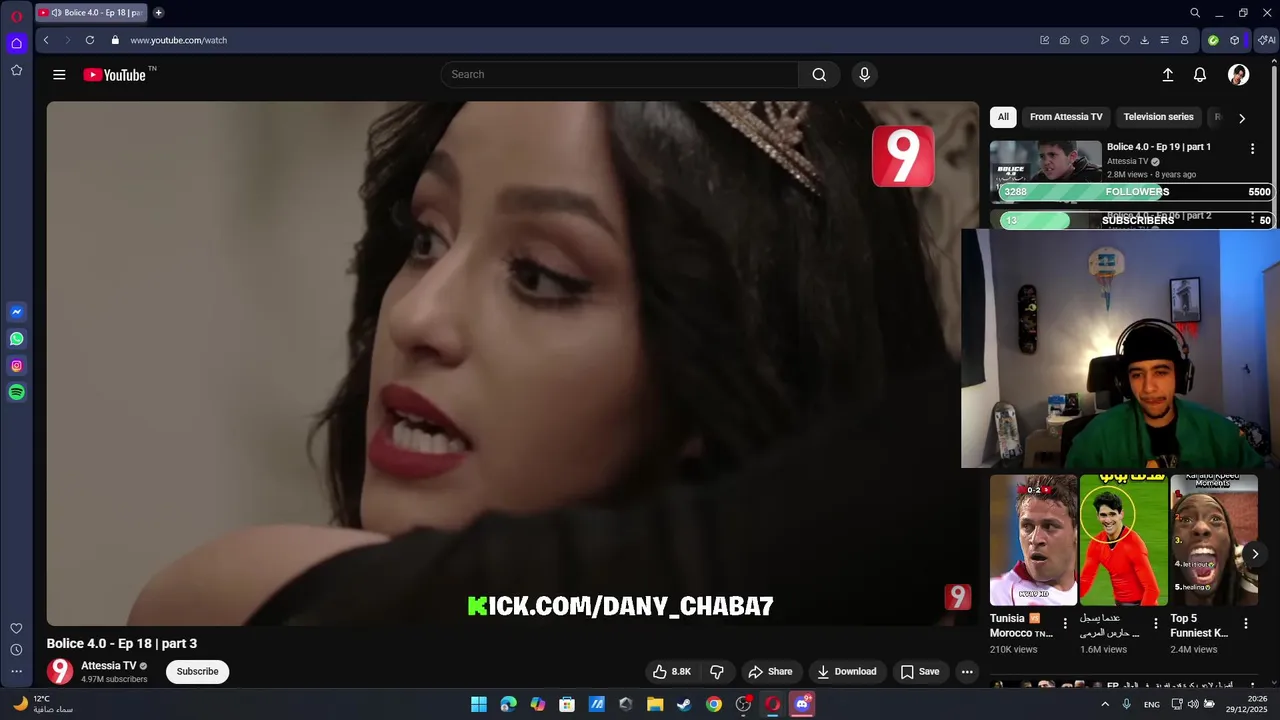The height and width of the screenshot is (720, 1280).
Task: Start voice search with the microphone icon
Action: 865,74
